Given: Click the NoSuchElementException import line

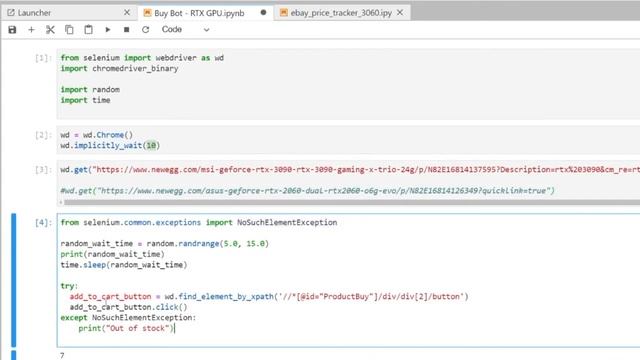Looking at the screenshot, I should 199,222.
